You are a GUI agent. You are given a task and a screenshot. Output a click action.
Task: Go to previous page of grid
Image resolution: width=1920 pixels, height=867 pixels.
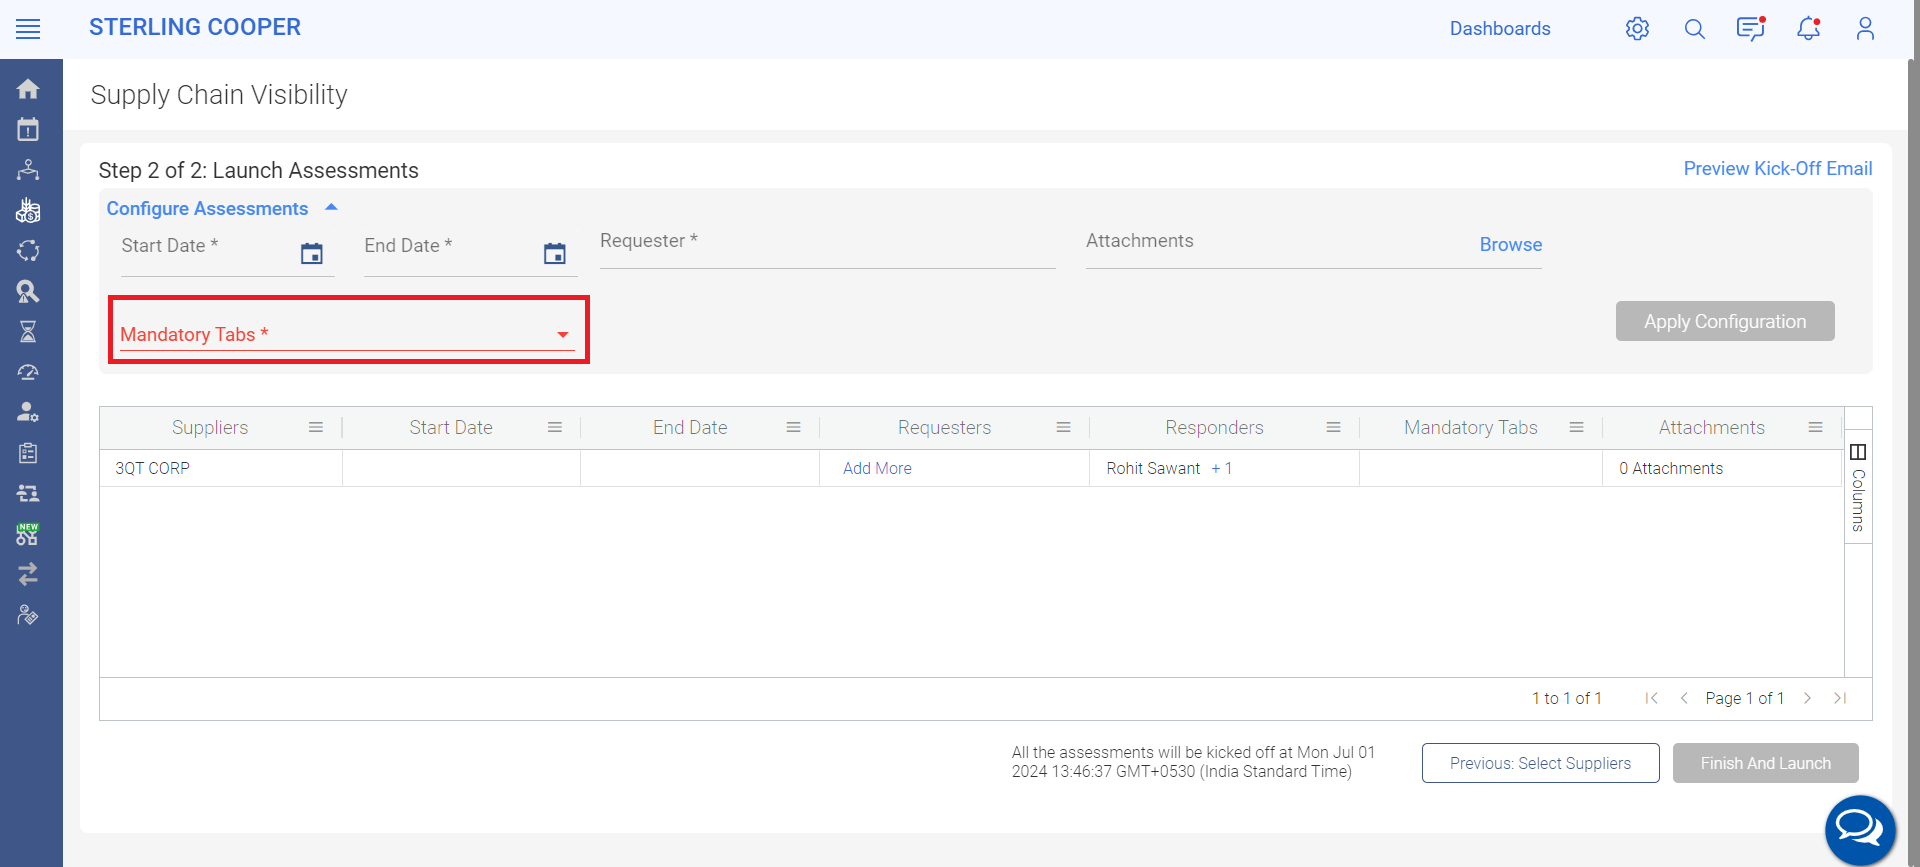(x=1684, y=698)
